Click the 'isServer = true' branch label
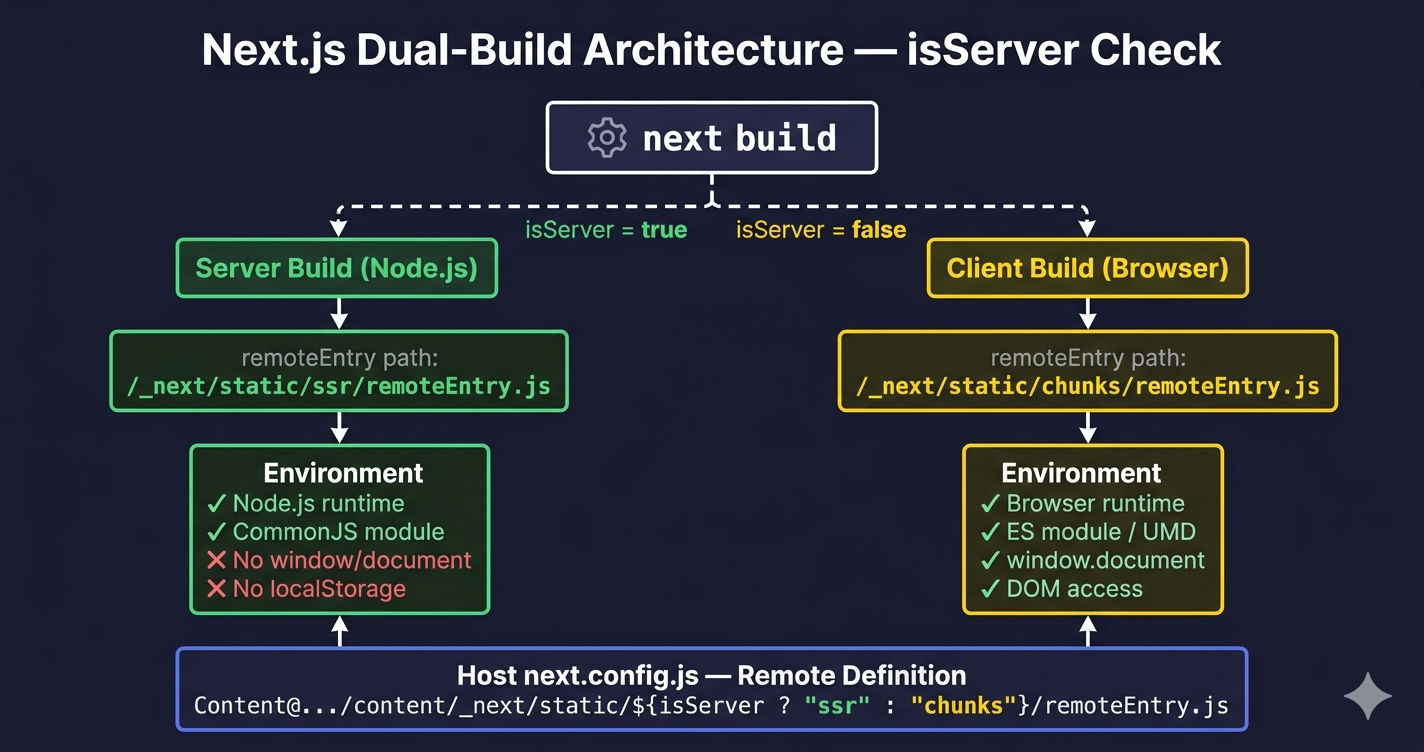Screen dimensions: 1424x752 pyautogui.click(x=606, y=230)
